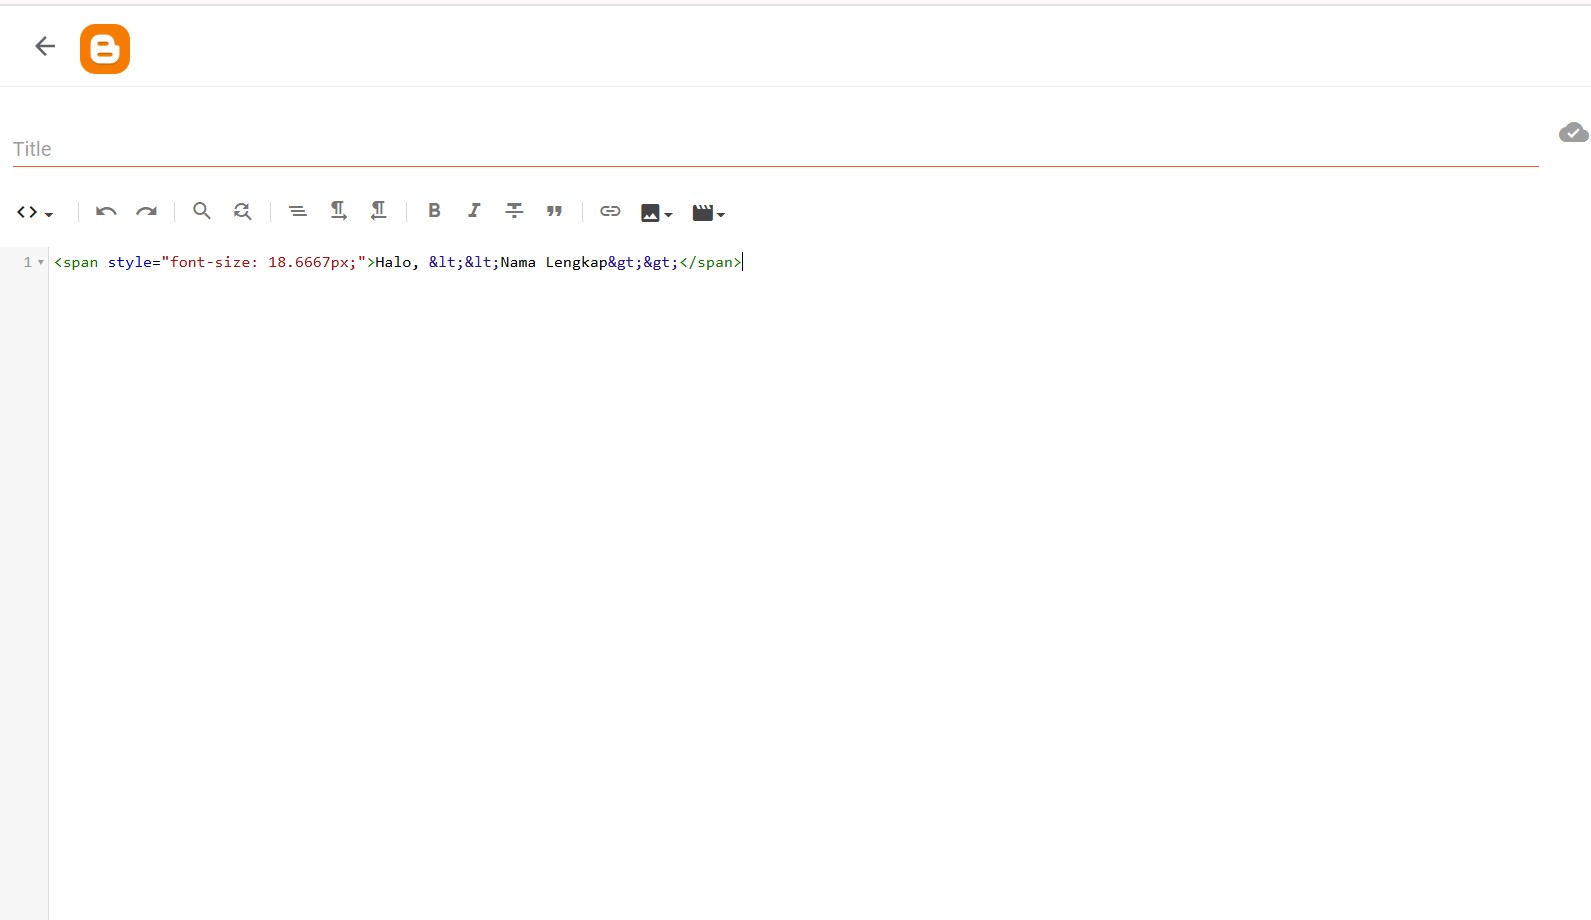Viewport: 1591px width, 920px height.
Task: Open find and replace tool
Action: (242, 211)
